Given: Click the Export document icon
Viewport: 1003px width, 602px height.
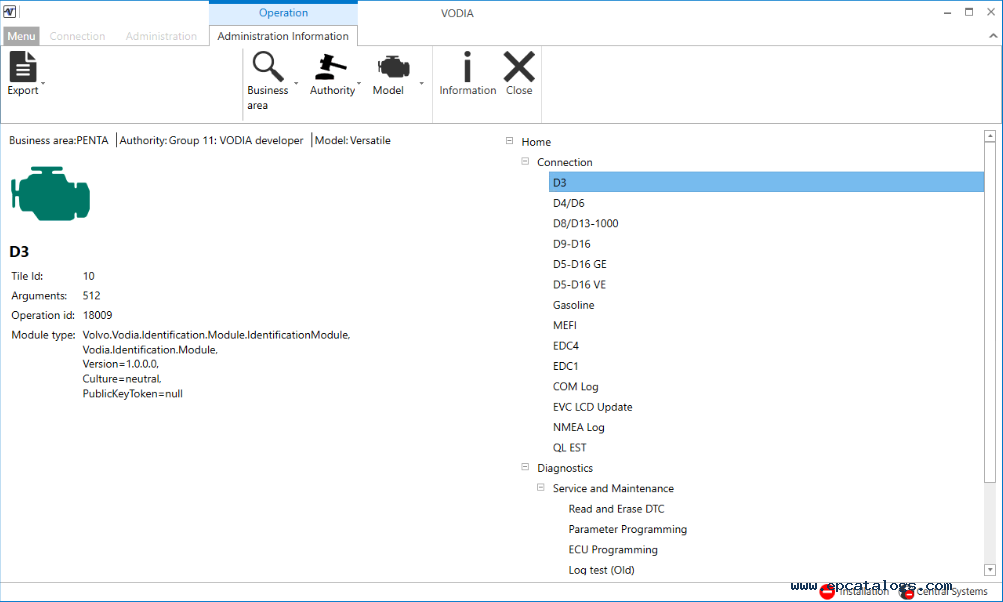Looking at the screenshot, I should 23,66.
